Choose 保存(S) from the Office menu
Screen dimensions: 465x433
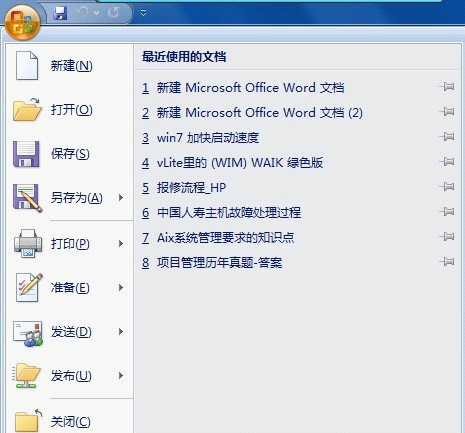70,154
